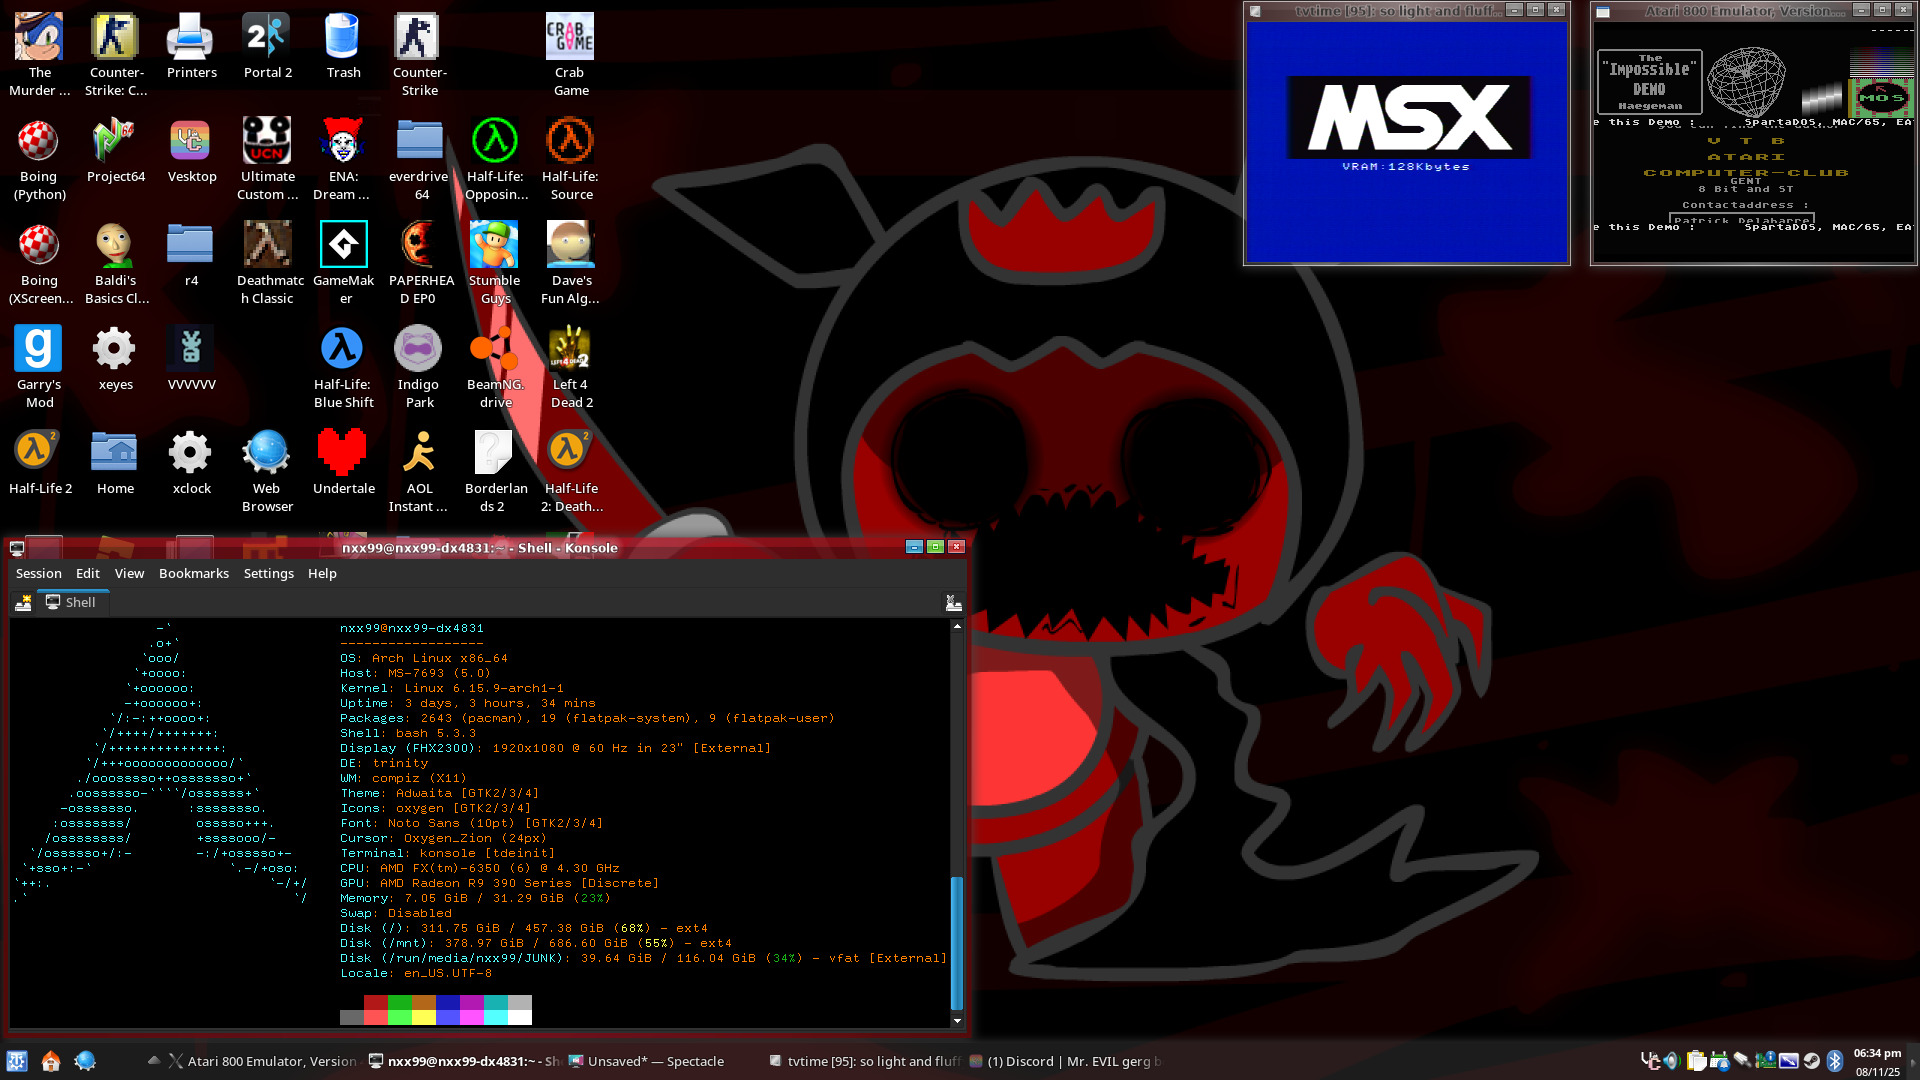This screenshot has height=1080, width=1920.
Task: Open Konsole Settings menu
Action: click(269, 573)
